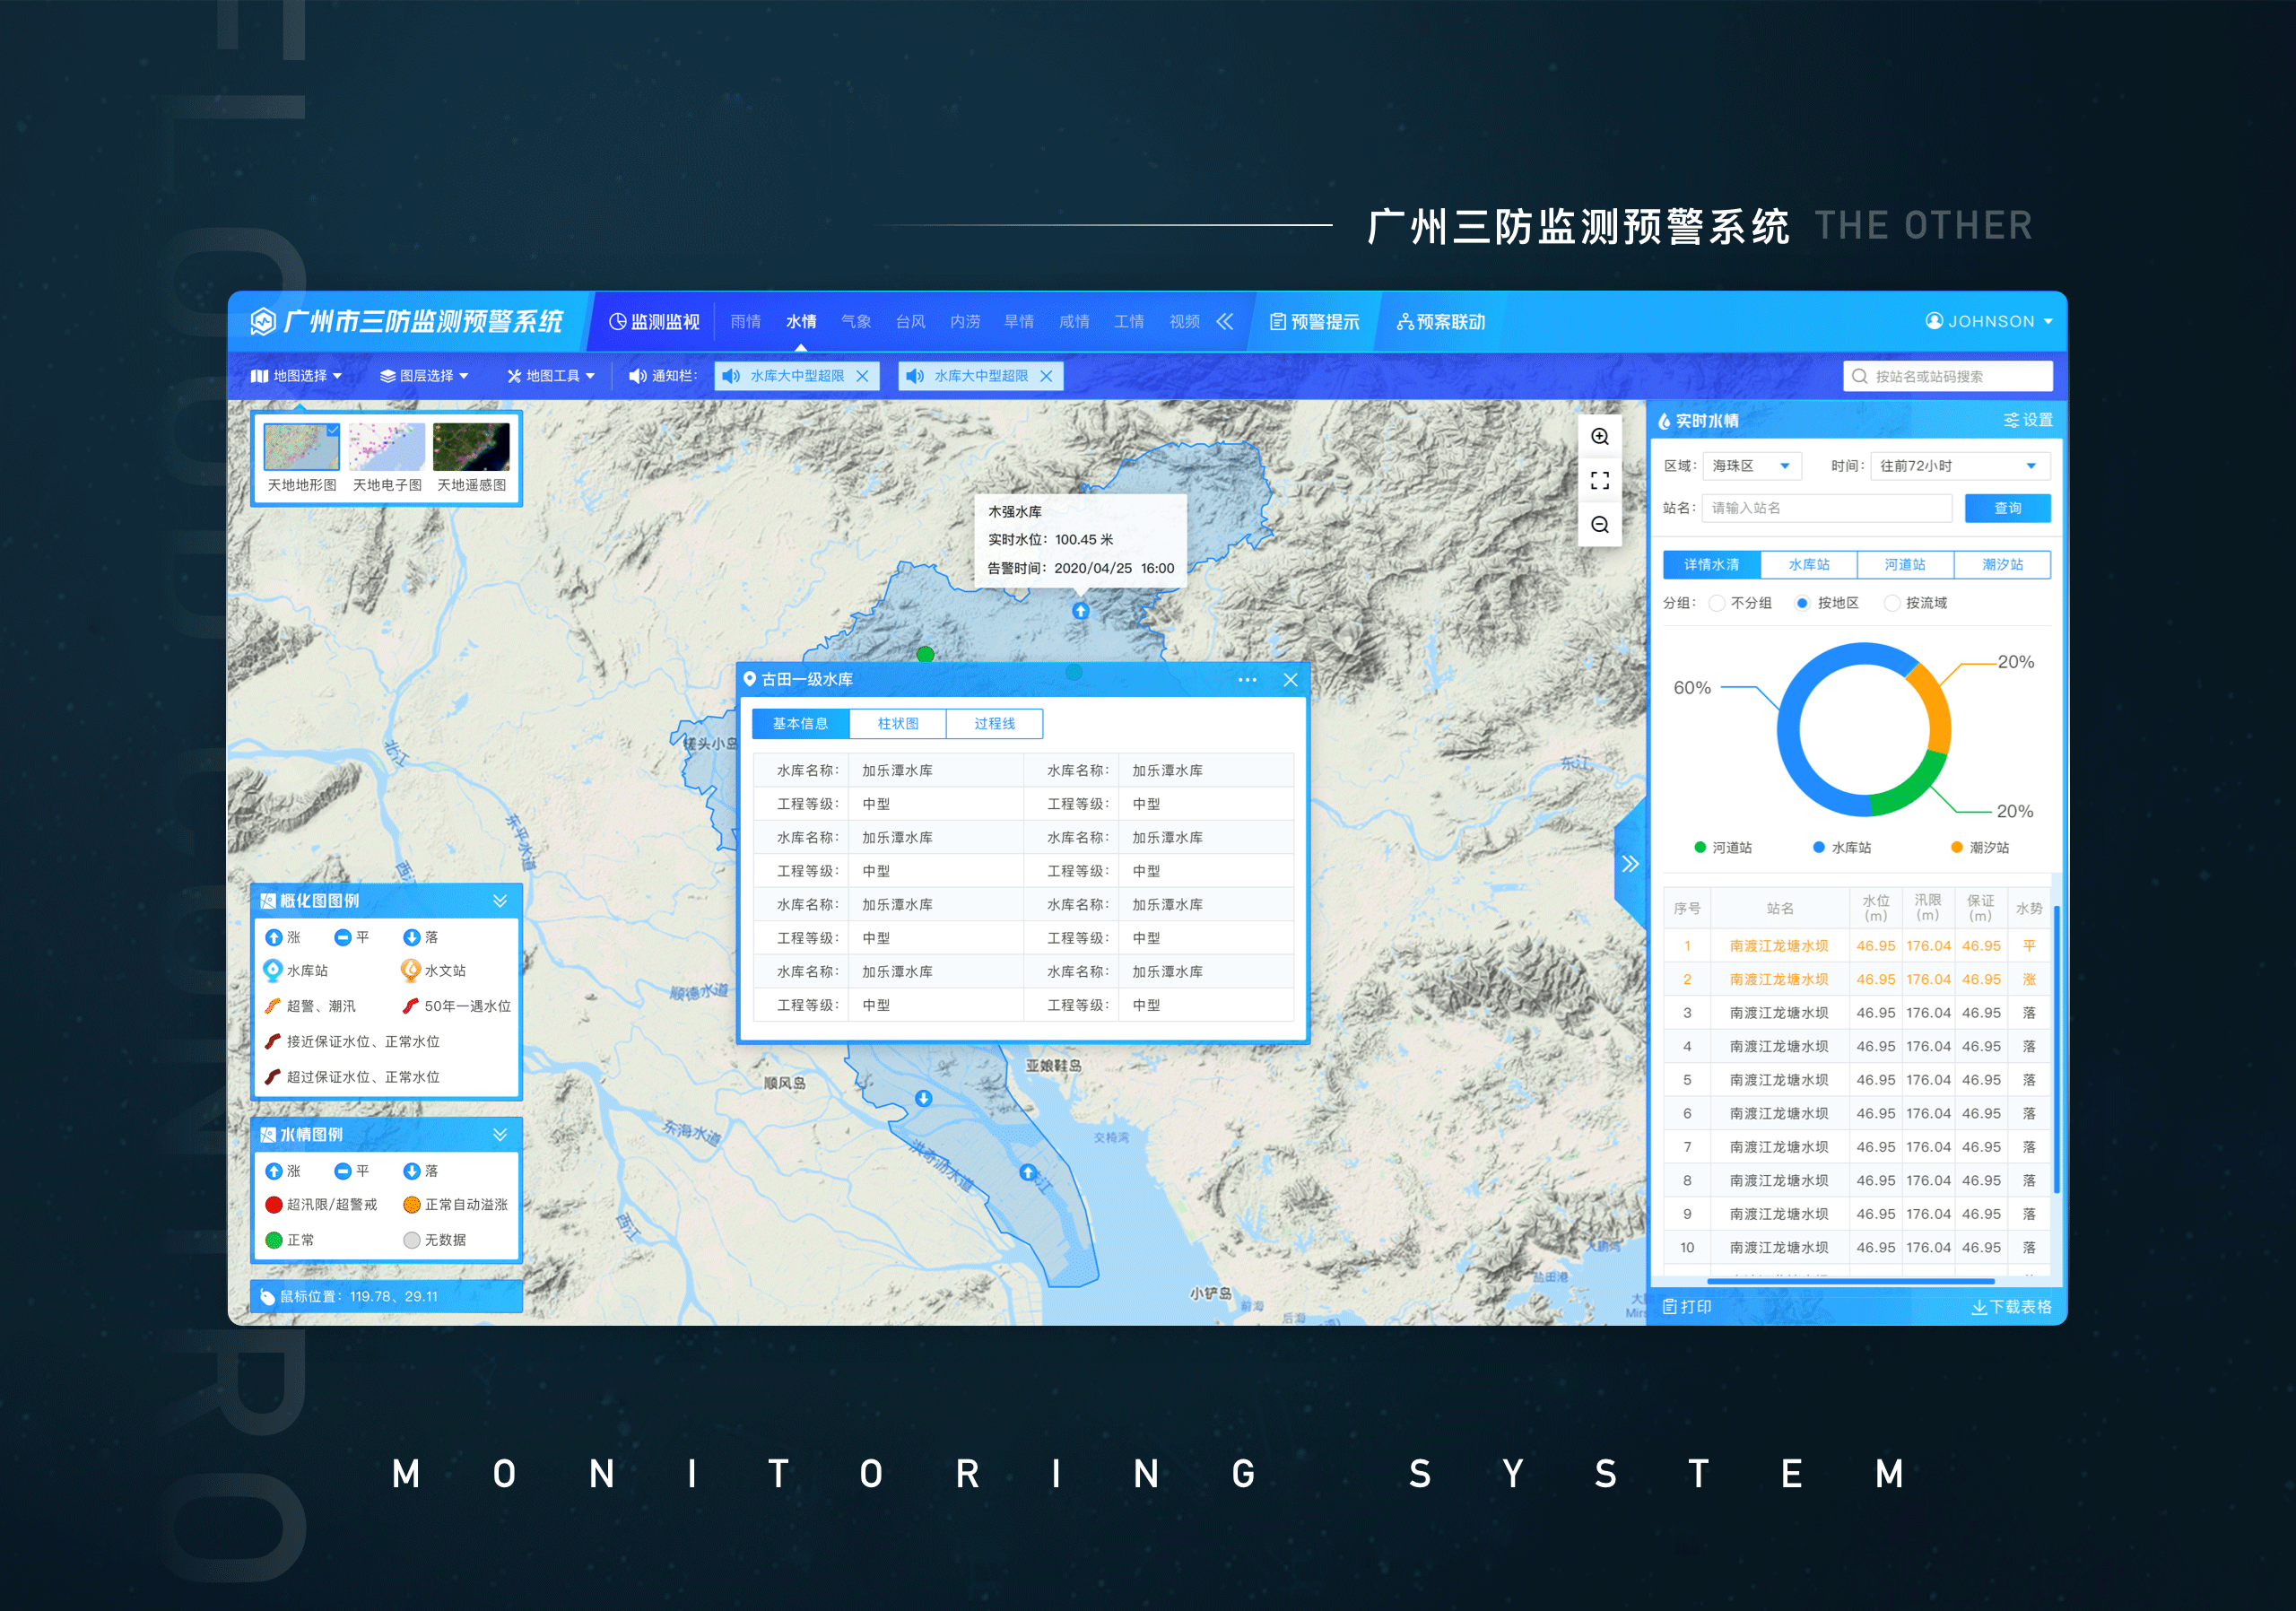2296x1611 pixels.
Task: Open 监测监视 section
Action: [654, 322]
